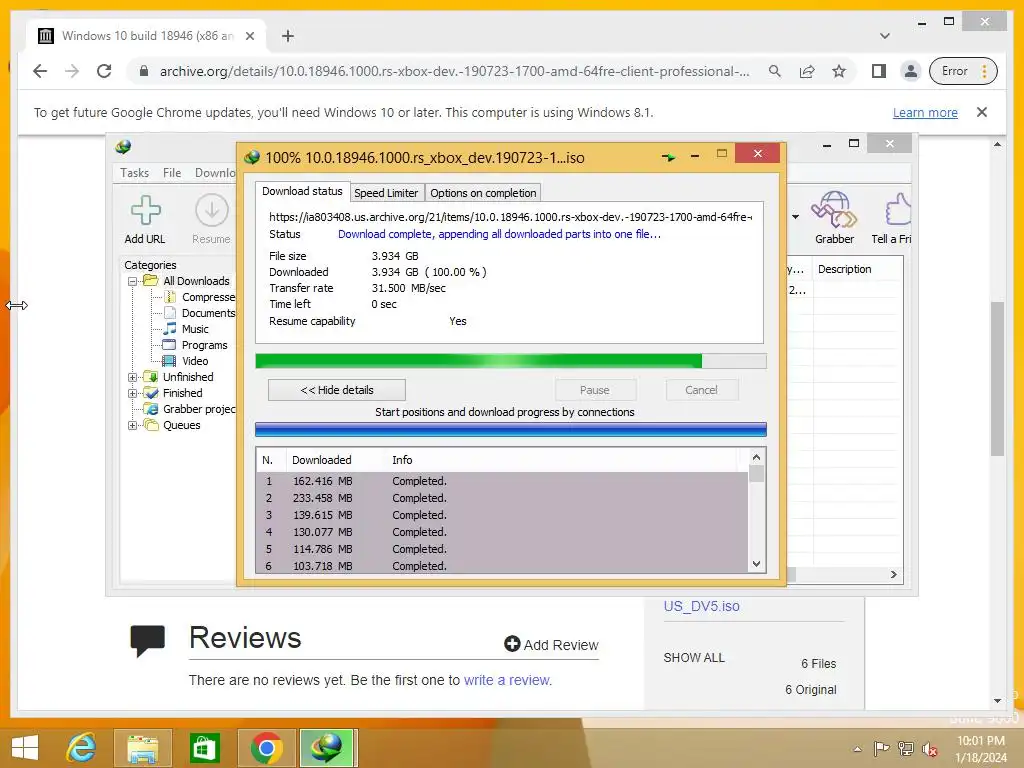The height and width of the screenshot is (768, 1024).
Task: Select the Music category note icon
Action: [x=170, y=328]
